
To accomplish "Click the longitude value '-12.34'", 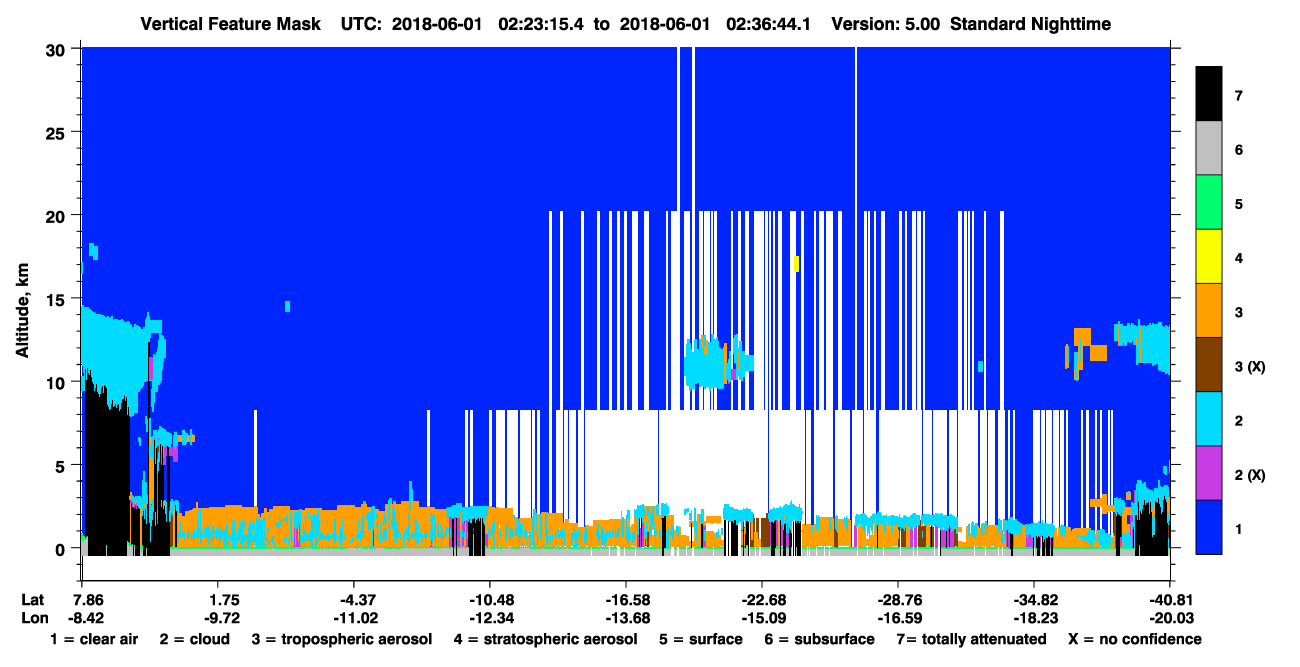I will pyautogui.click(x=489, y=618).
